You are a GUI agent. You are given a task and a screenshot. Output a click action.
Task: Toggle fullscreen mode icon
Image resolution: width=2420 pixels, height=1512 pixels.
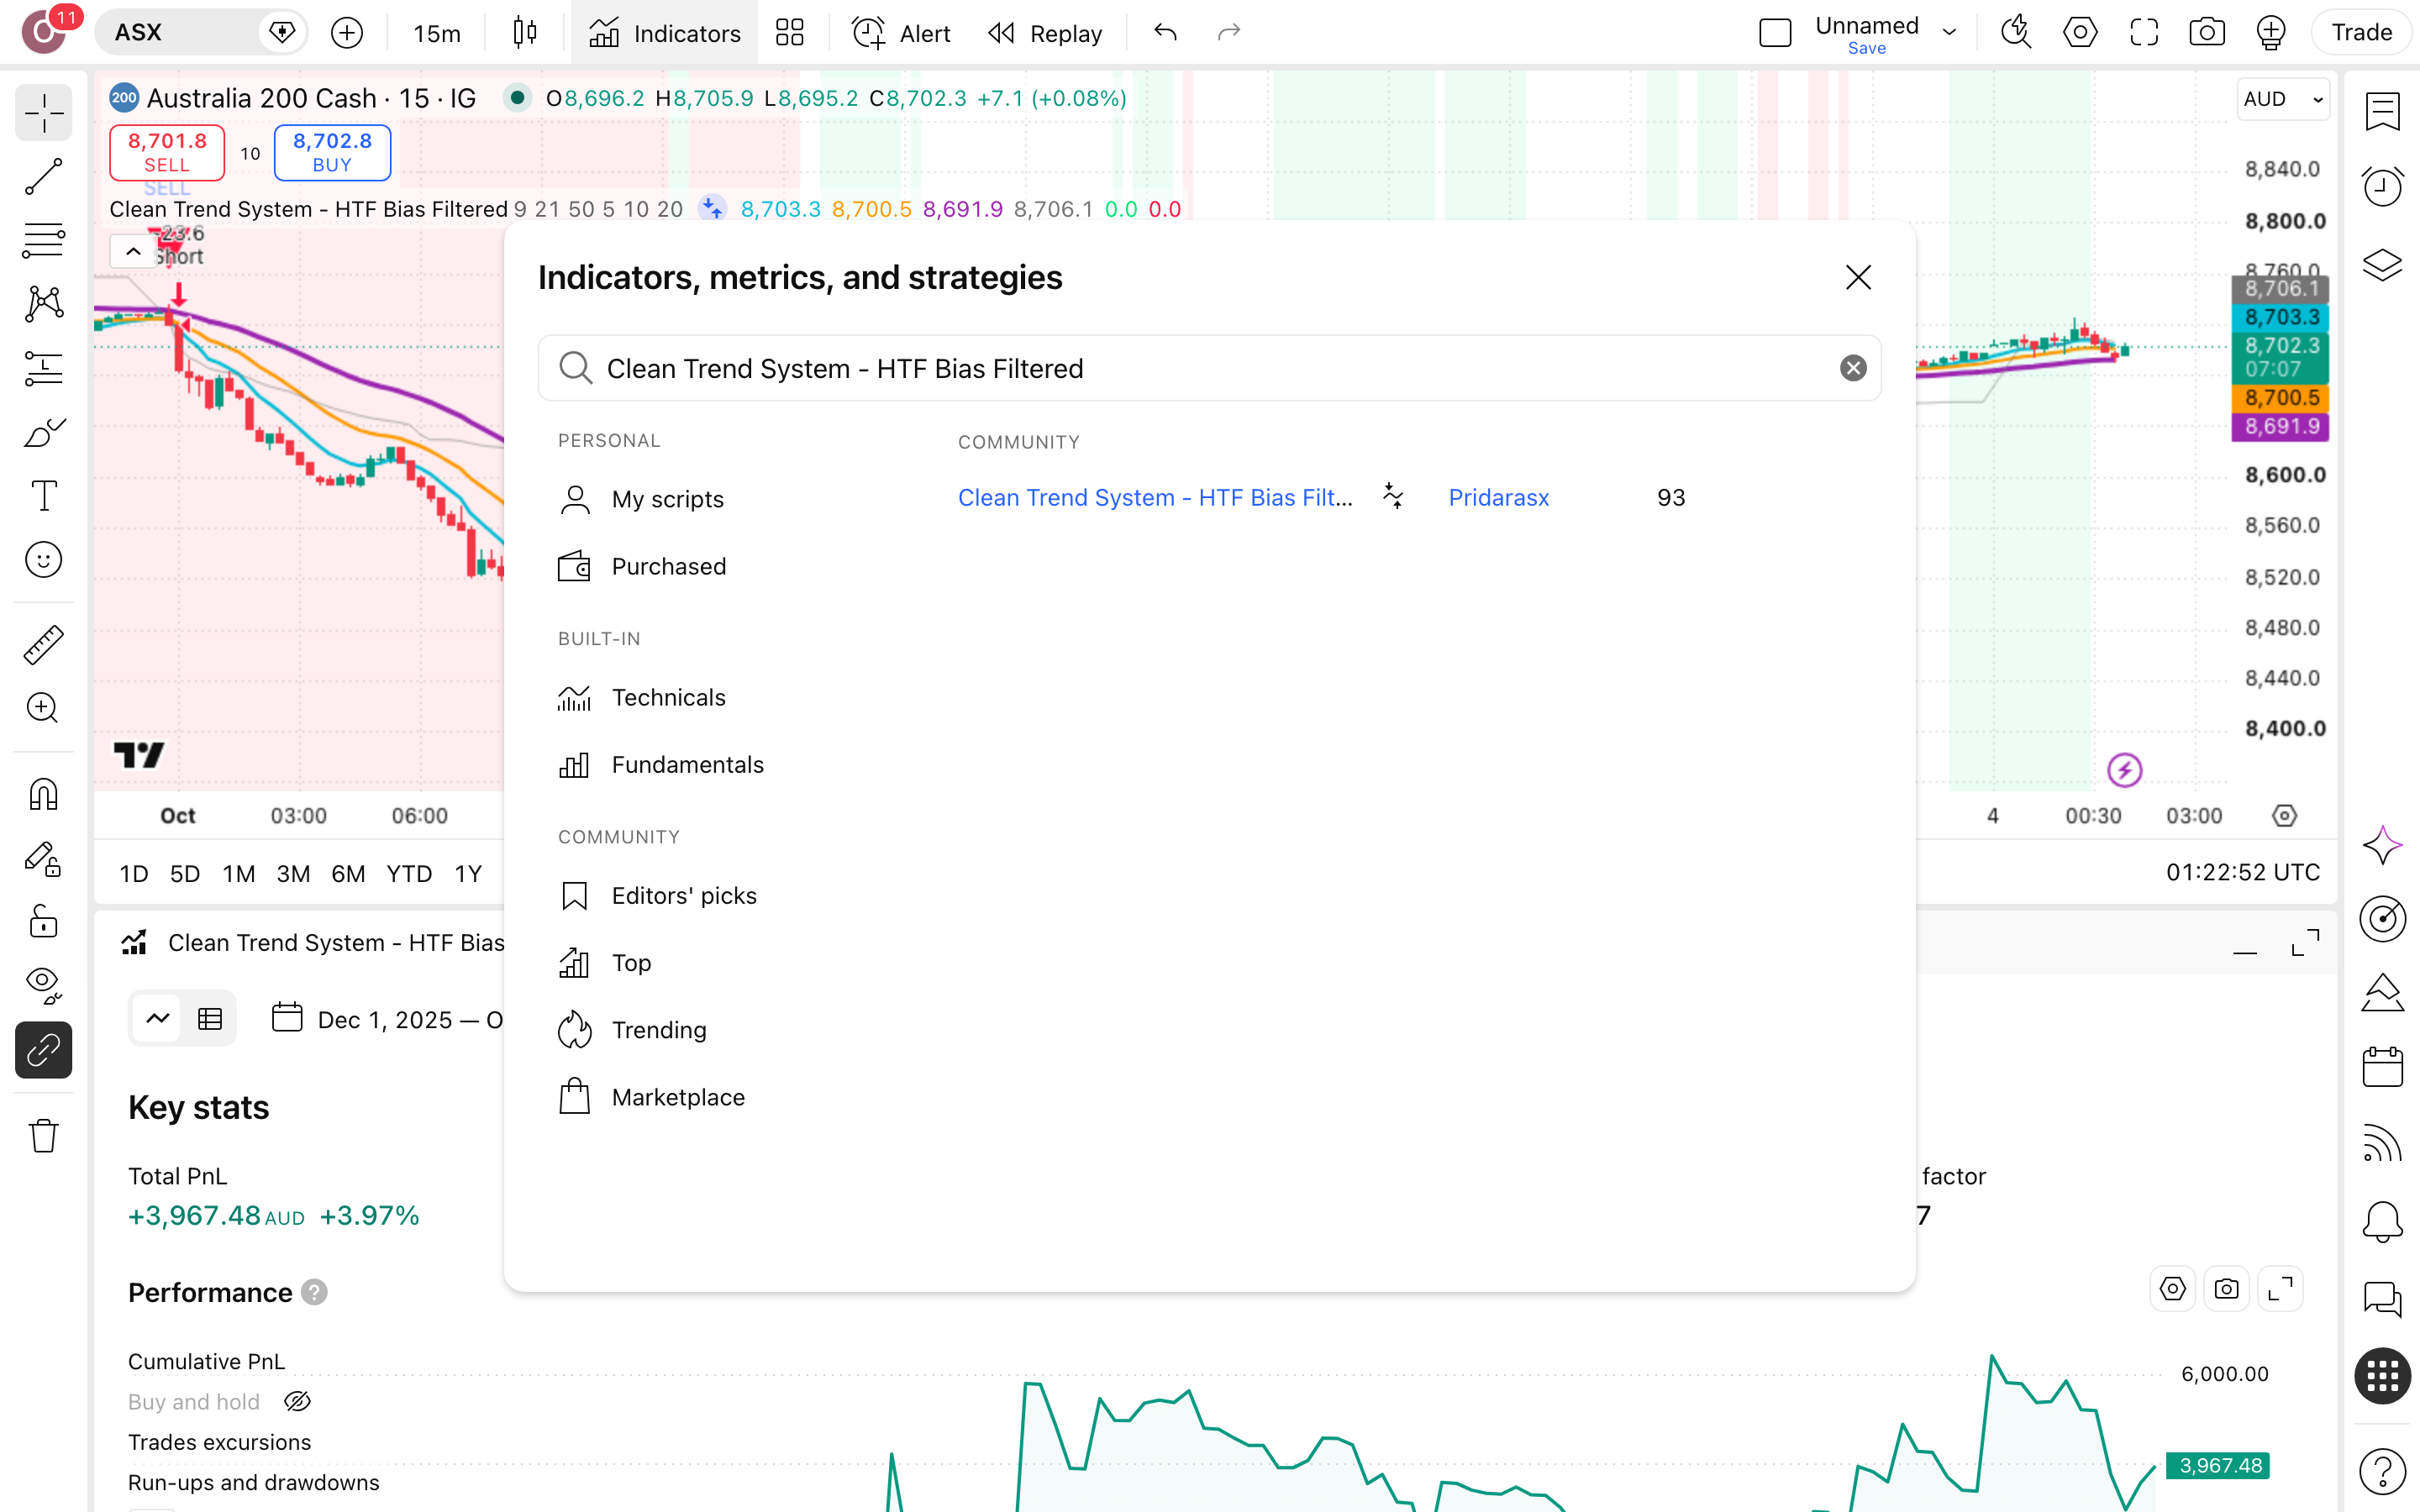tap(2143, 33)
